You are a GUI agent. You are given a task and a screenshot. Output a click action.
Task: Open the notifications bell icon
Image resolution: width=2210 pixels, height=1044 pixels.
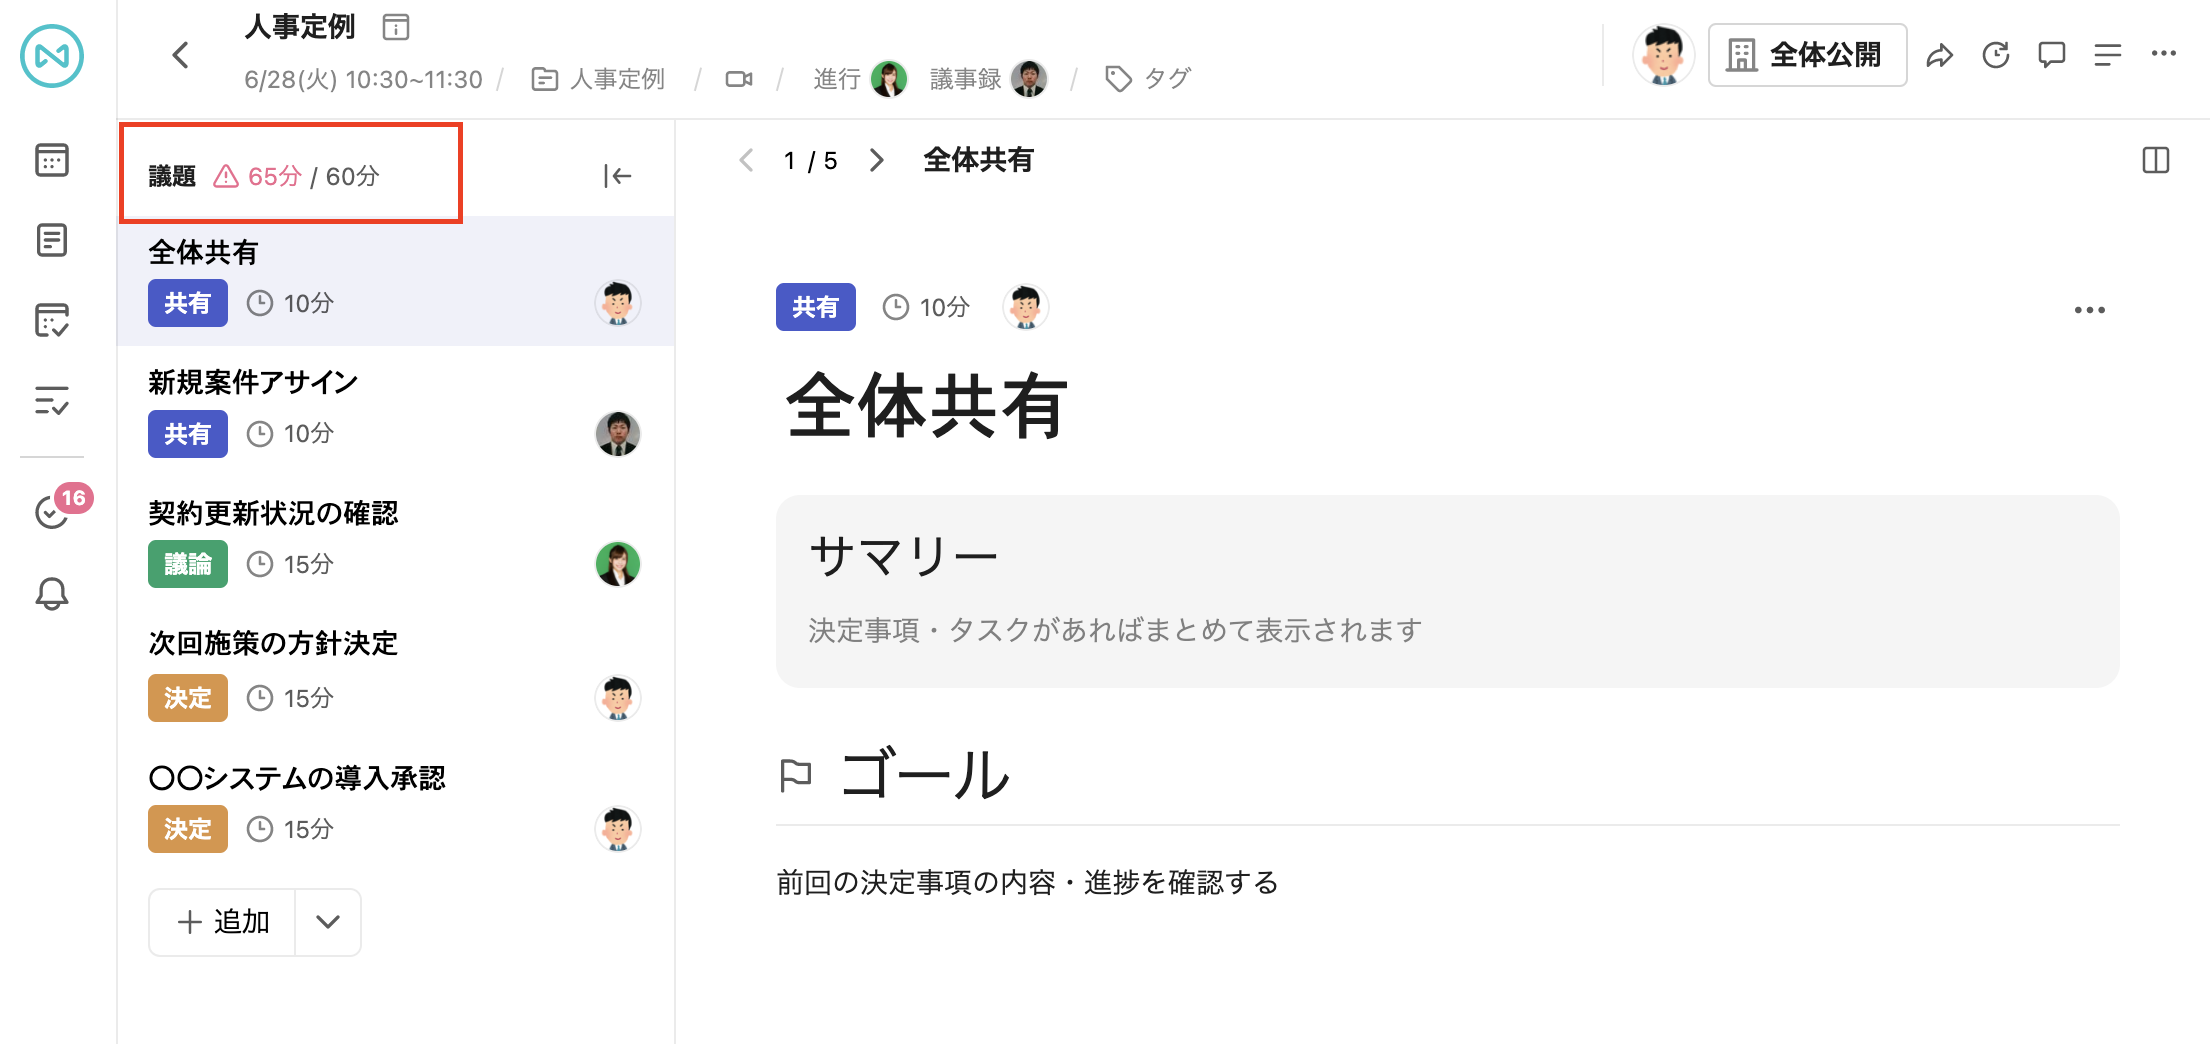52,594
